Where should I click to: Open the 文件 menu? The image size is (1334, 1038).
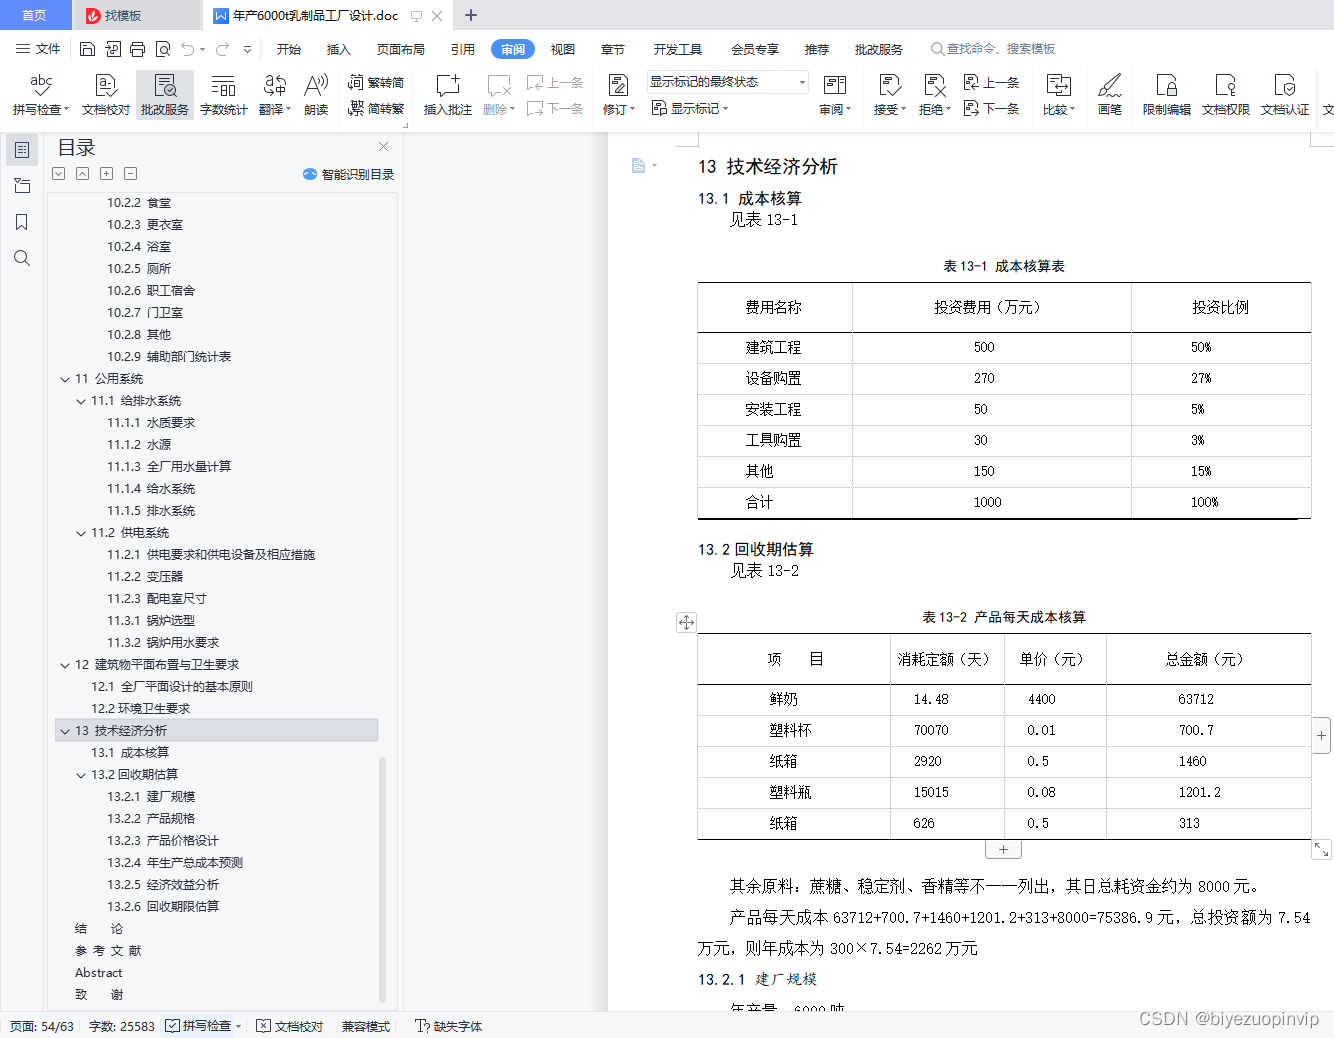coord(39,49)
